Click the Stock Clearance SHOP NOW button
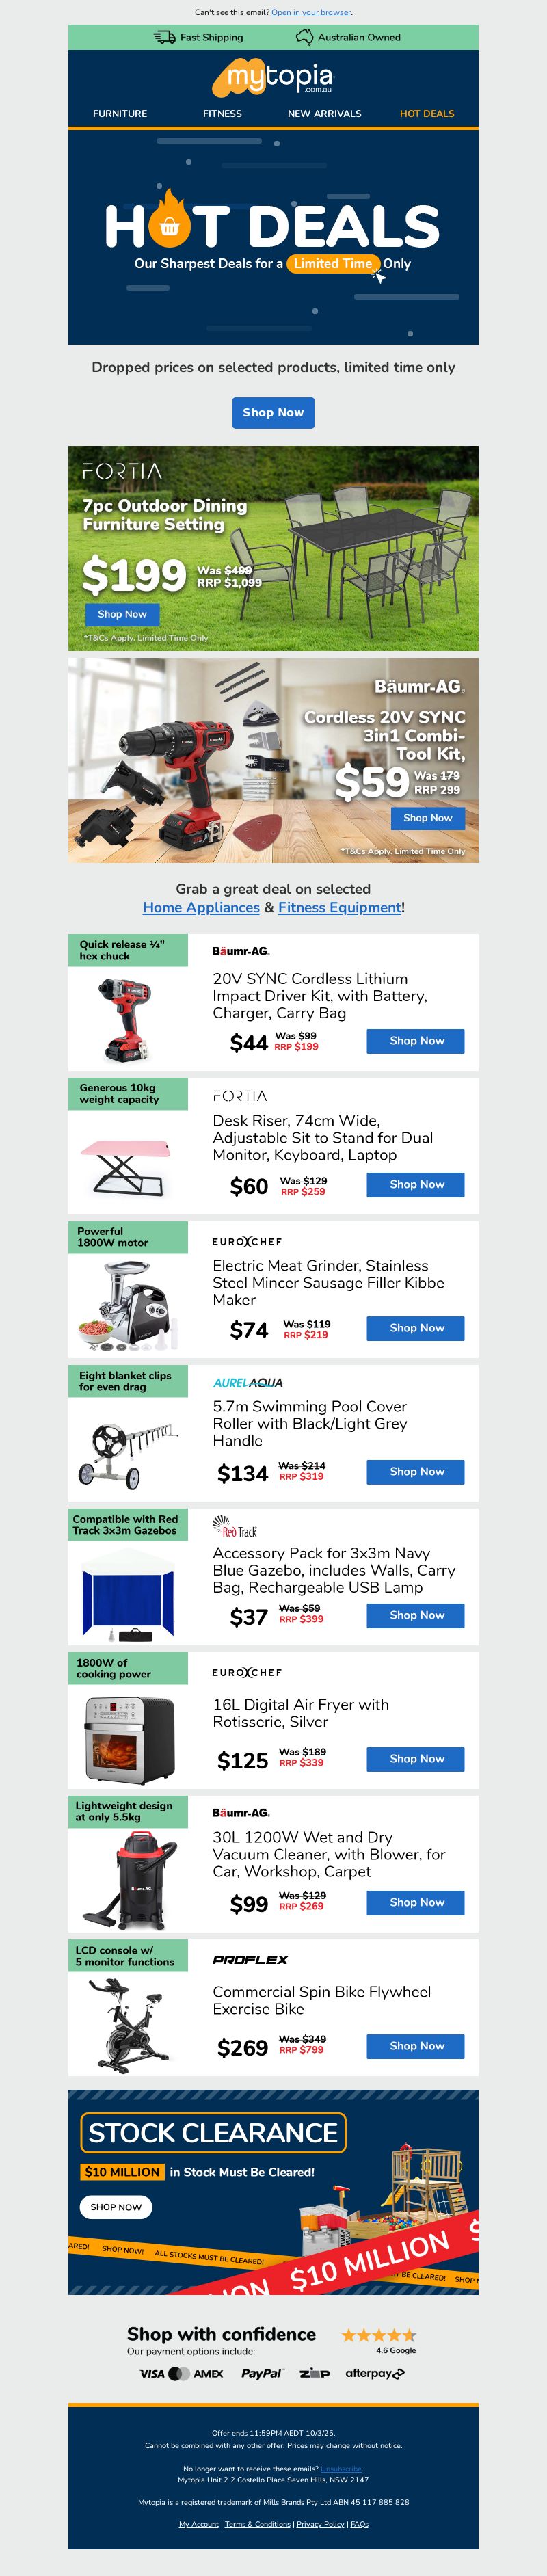The height and width of the screenshot is (2576, 547). click(116, 2207)
